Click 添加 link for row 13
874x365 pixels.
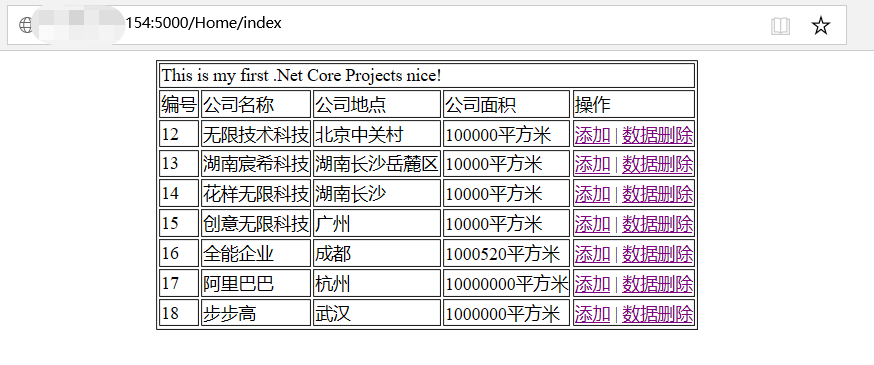pos(592,164)
